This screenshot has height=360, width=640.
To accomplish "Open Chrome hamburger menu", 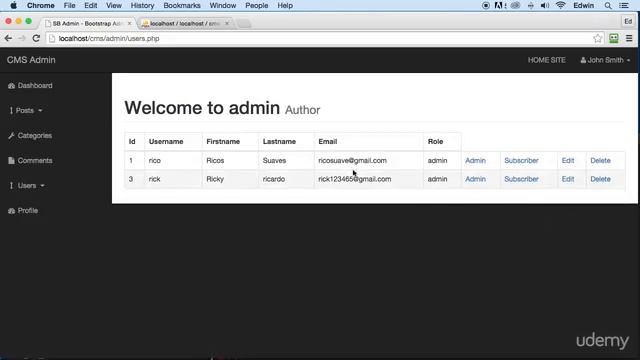I will point(629,38).
